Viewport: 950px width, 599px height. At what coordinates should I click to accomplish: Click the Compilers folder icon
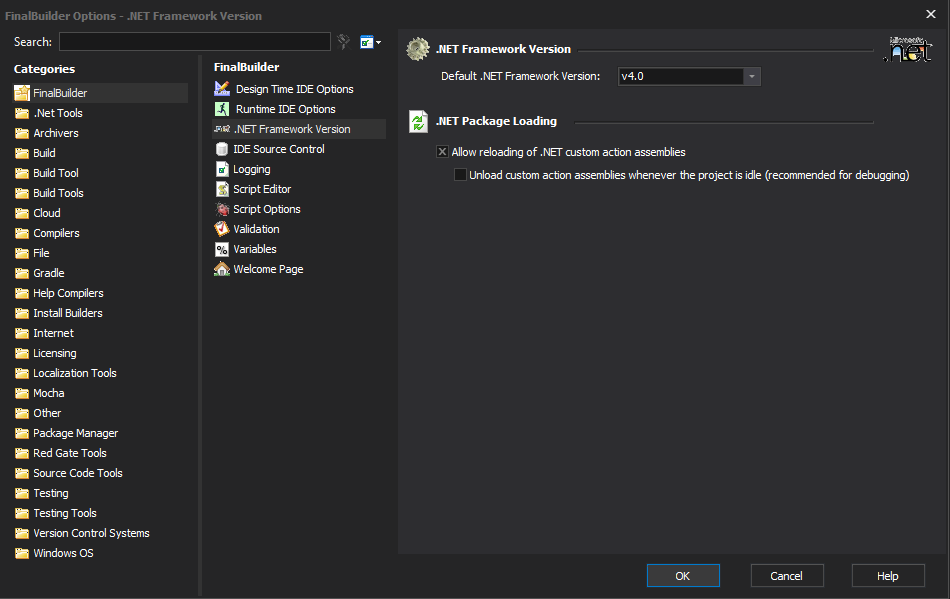22,233
